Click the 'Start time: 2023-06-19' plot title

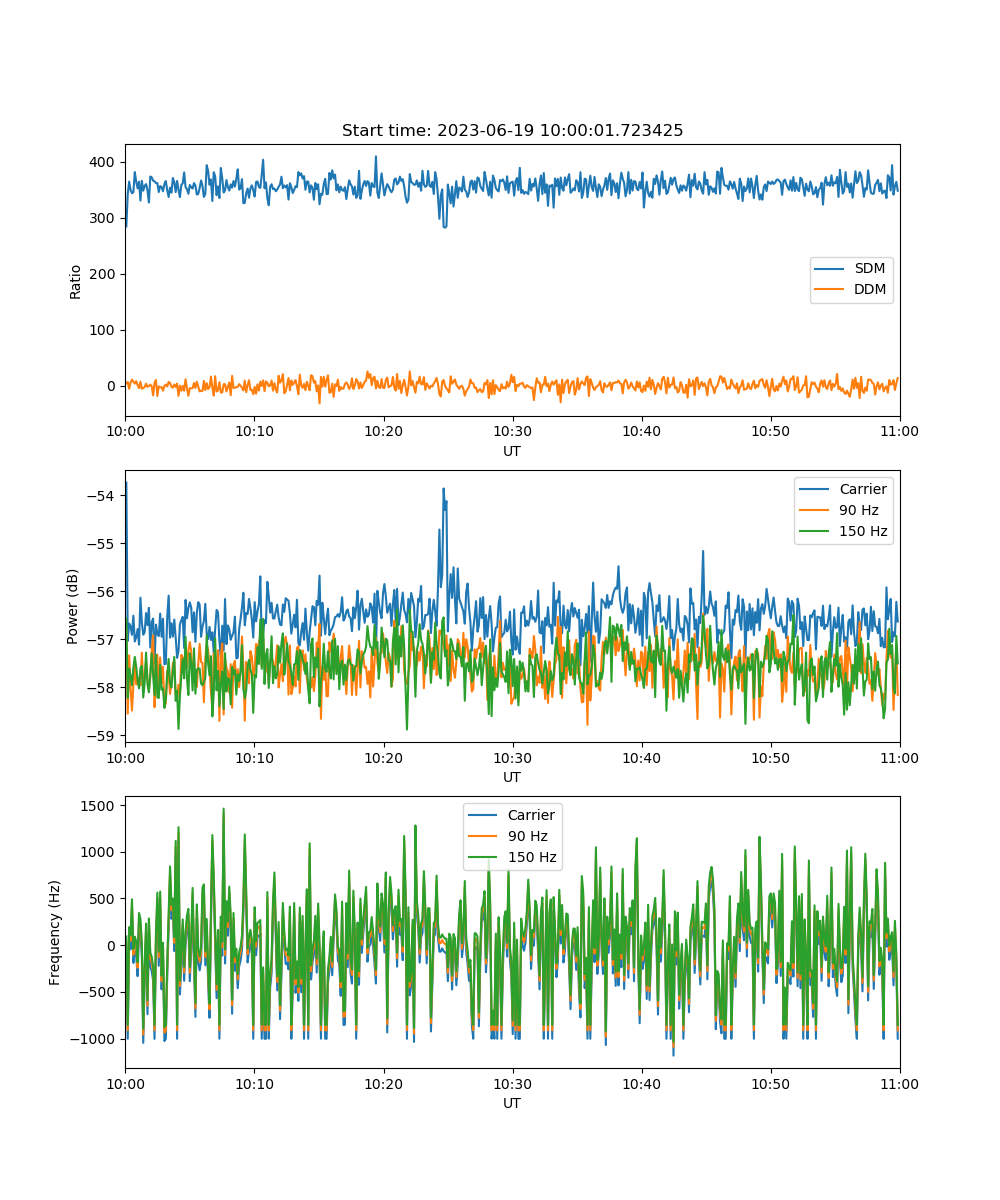pyautogui.click(x=512, y=131)
